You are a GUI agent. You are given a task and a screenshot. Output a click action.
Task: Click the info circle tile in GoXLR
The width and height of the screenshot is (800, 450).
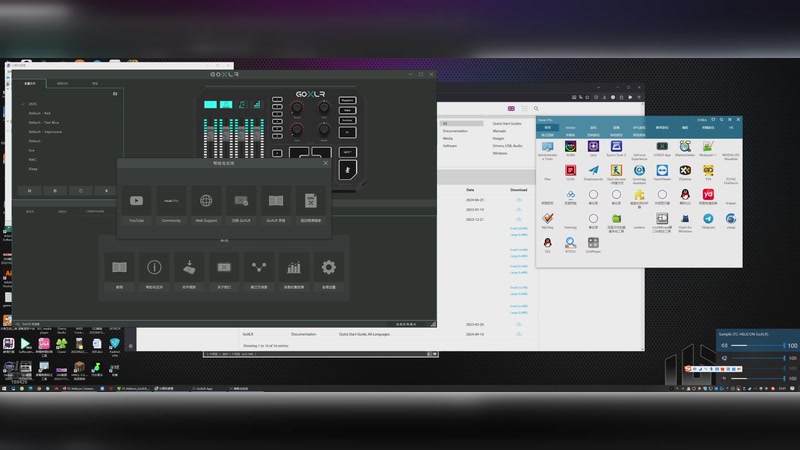pyautogui.click(x=154, y=271)
